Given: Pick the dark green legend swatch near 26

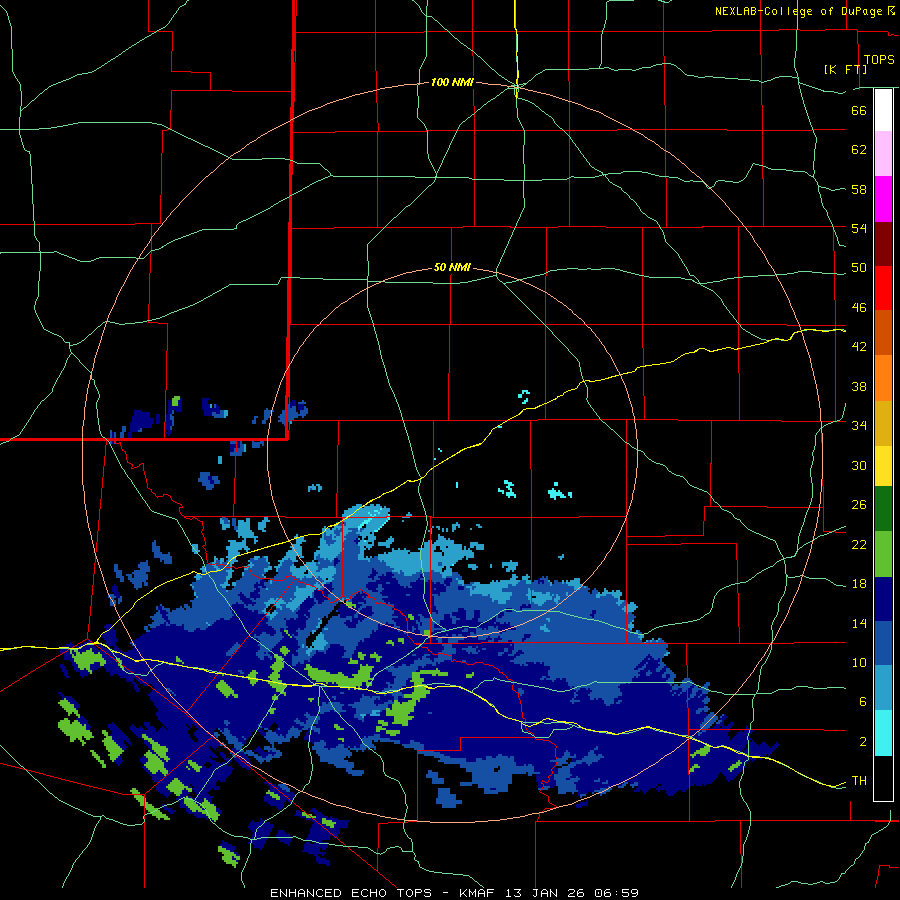Looking at the screenshot, I should [x=883, y=509].
